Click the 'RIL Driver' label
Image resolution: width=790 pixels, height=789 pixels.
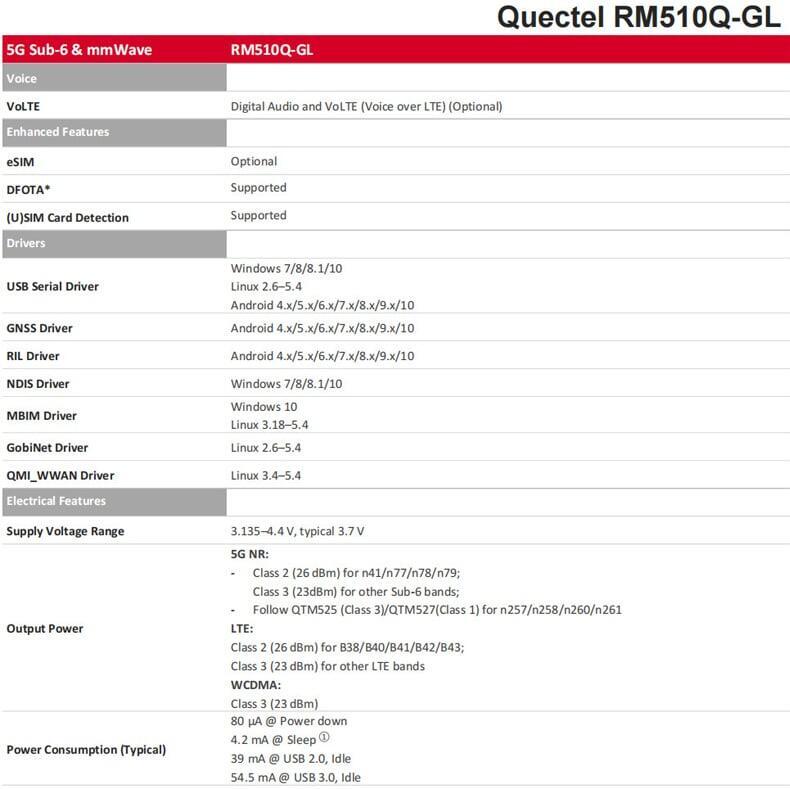[x=33, y=356]
